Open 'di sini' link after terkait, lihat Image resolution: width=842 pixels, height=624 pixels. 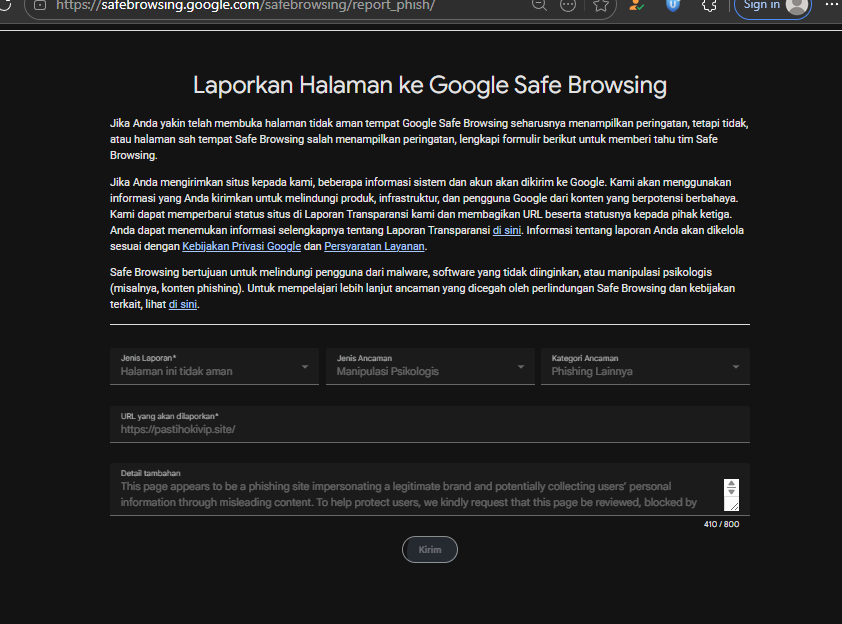coord(183,304)
